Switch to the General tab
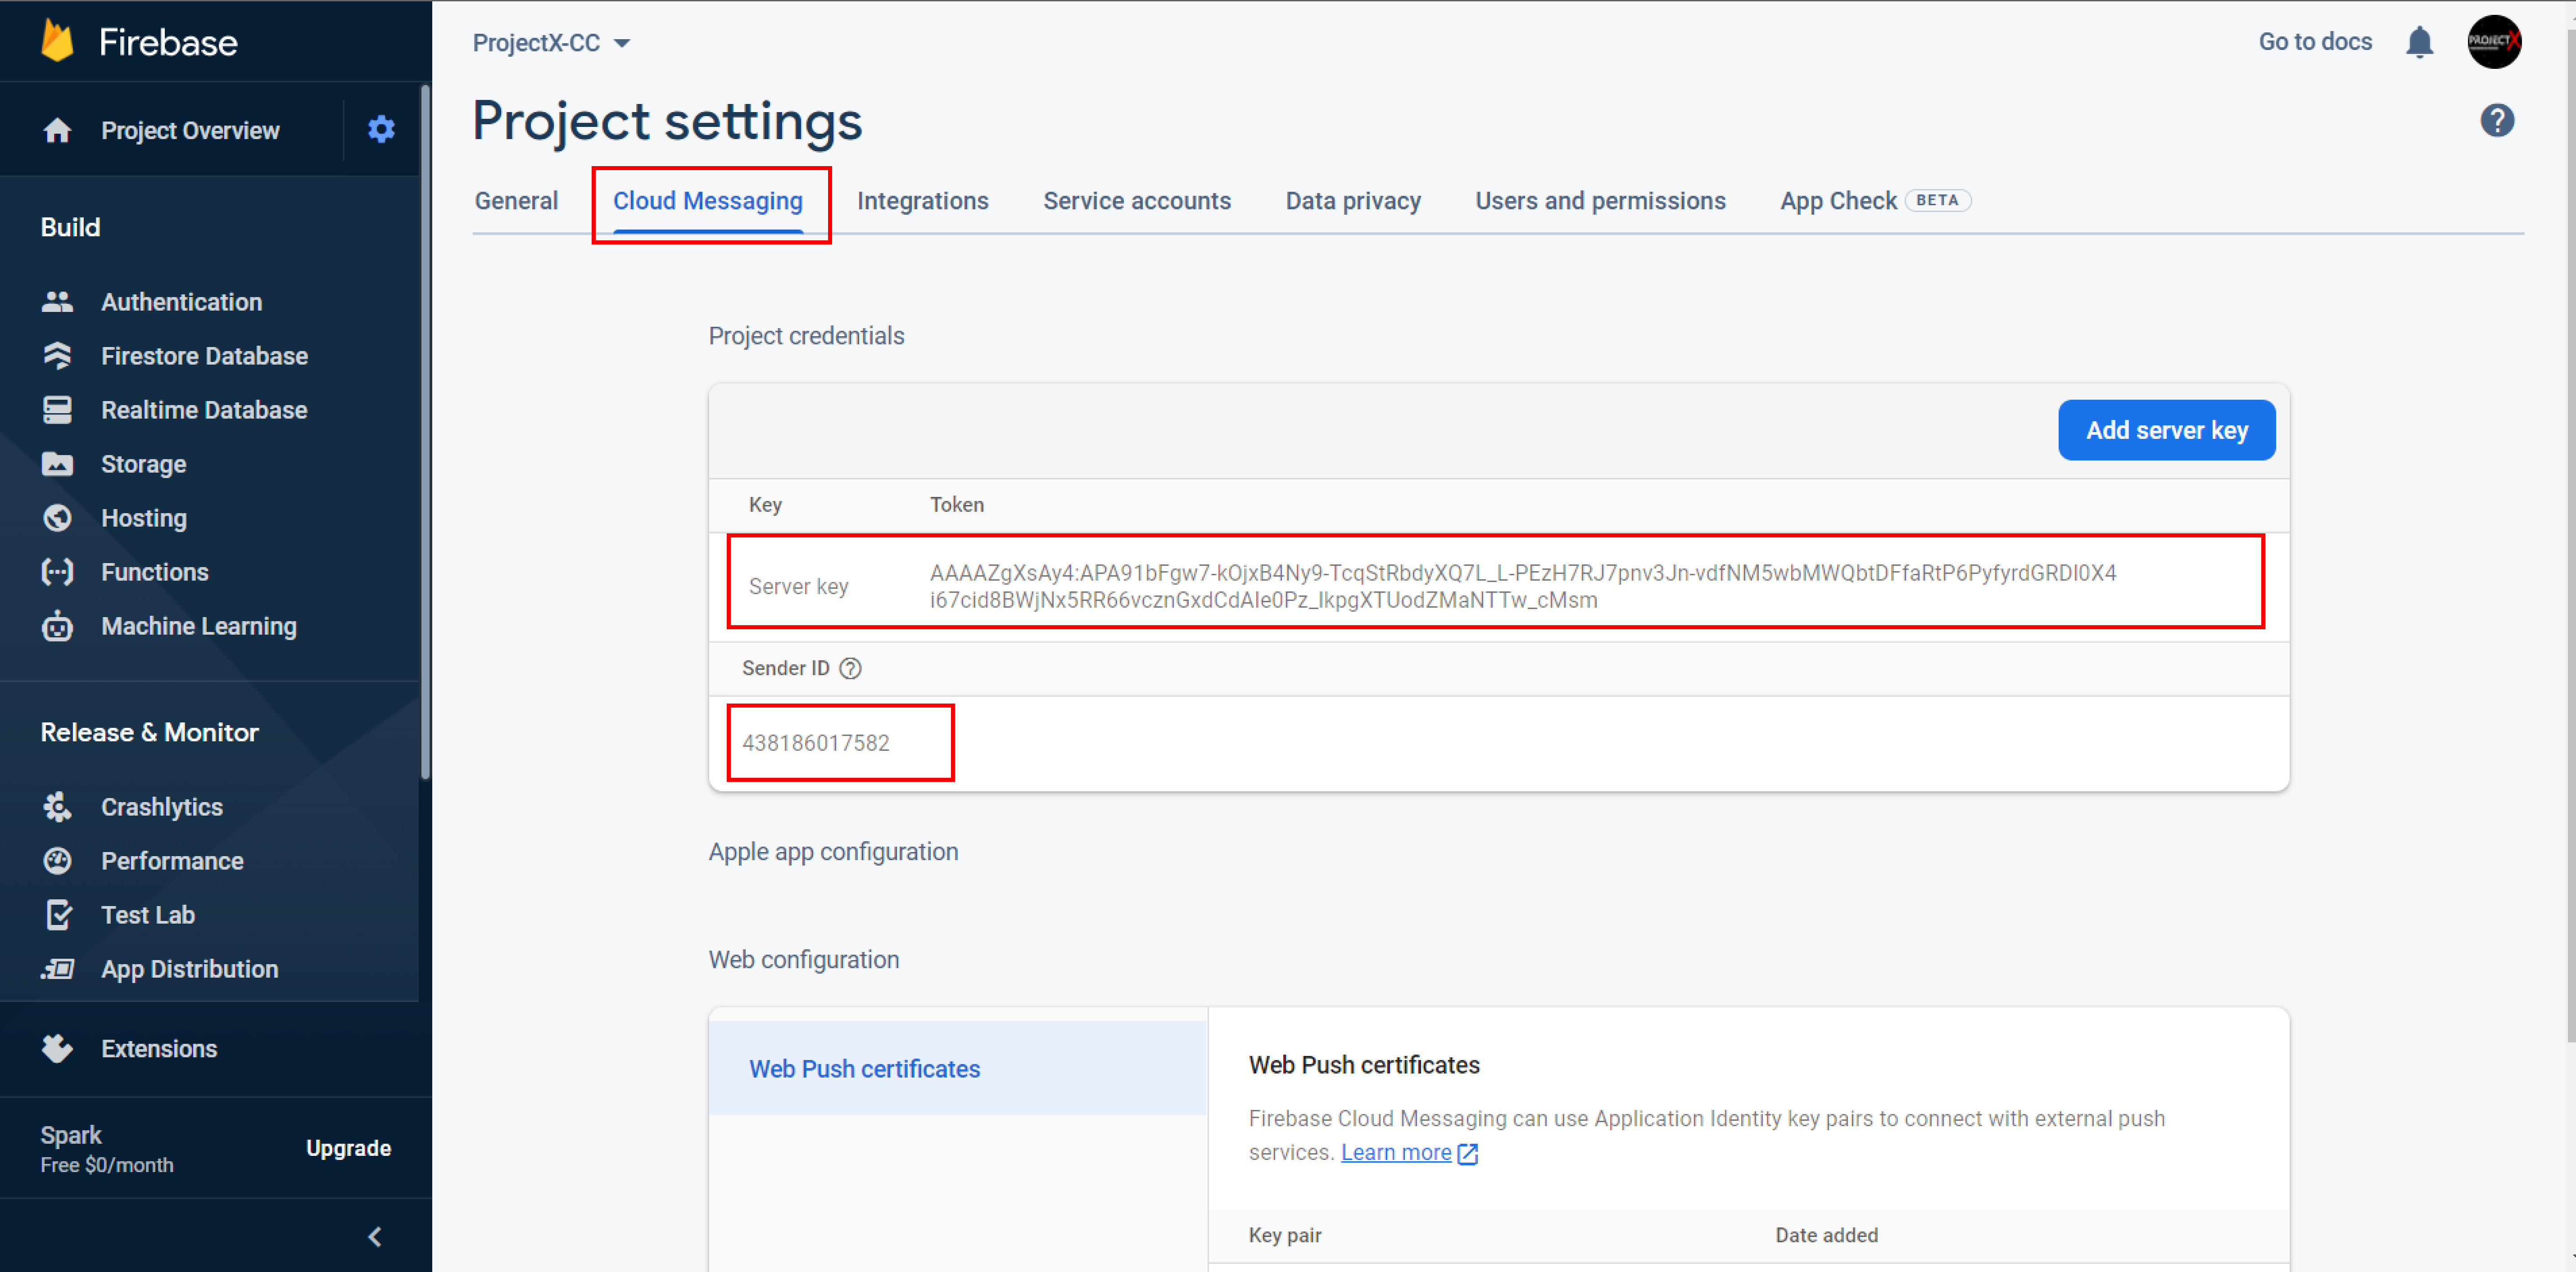 coord(516,201)
